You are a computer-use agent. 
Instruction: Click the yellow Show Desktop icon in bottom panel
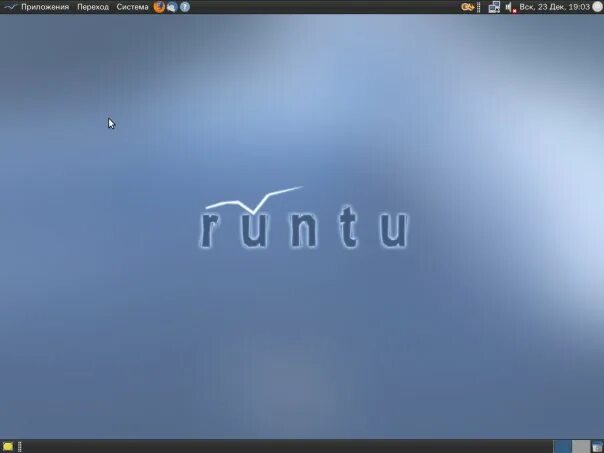pos(8,447)
